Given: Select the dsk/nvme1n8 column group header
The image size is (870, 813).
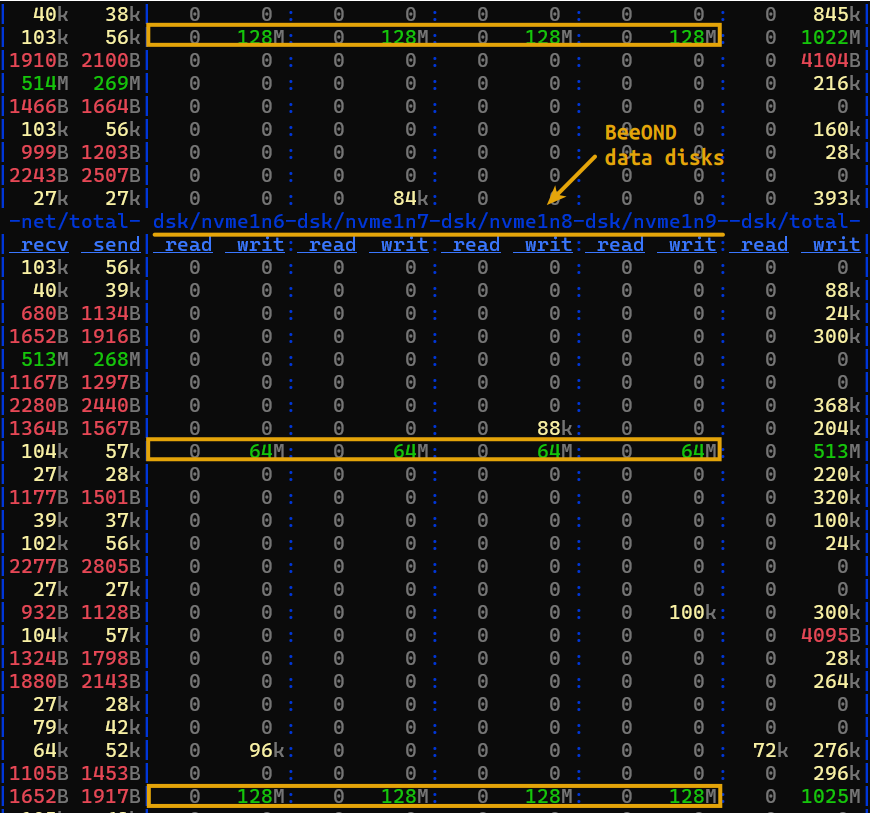Looking at the screenshot, I should [507, 221].
